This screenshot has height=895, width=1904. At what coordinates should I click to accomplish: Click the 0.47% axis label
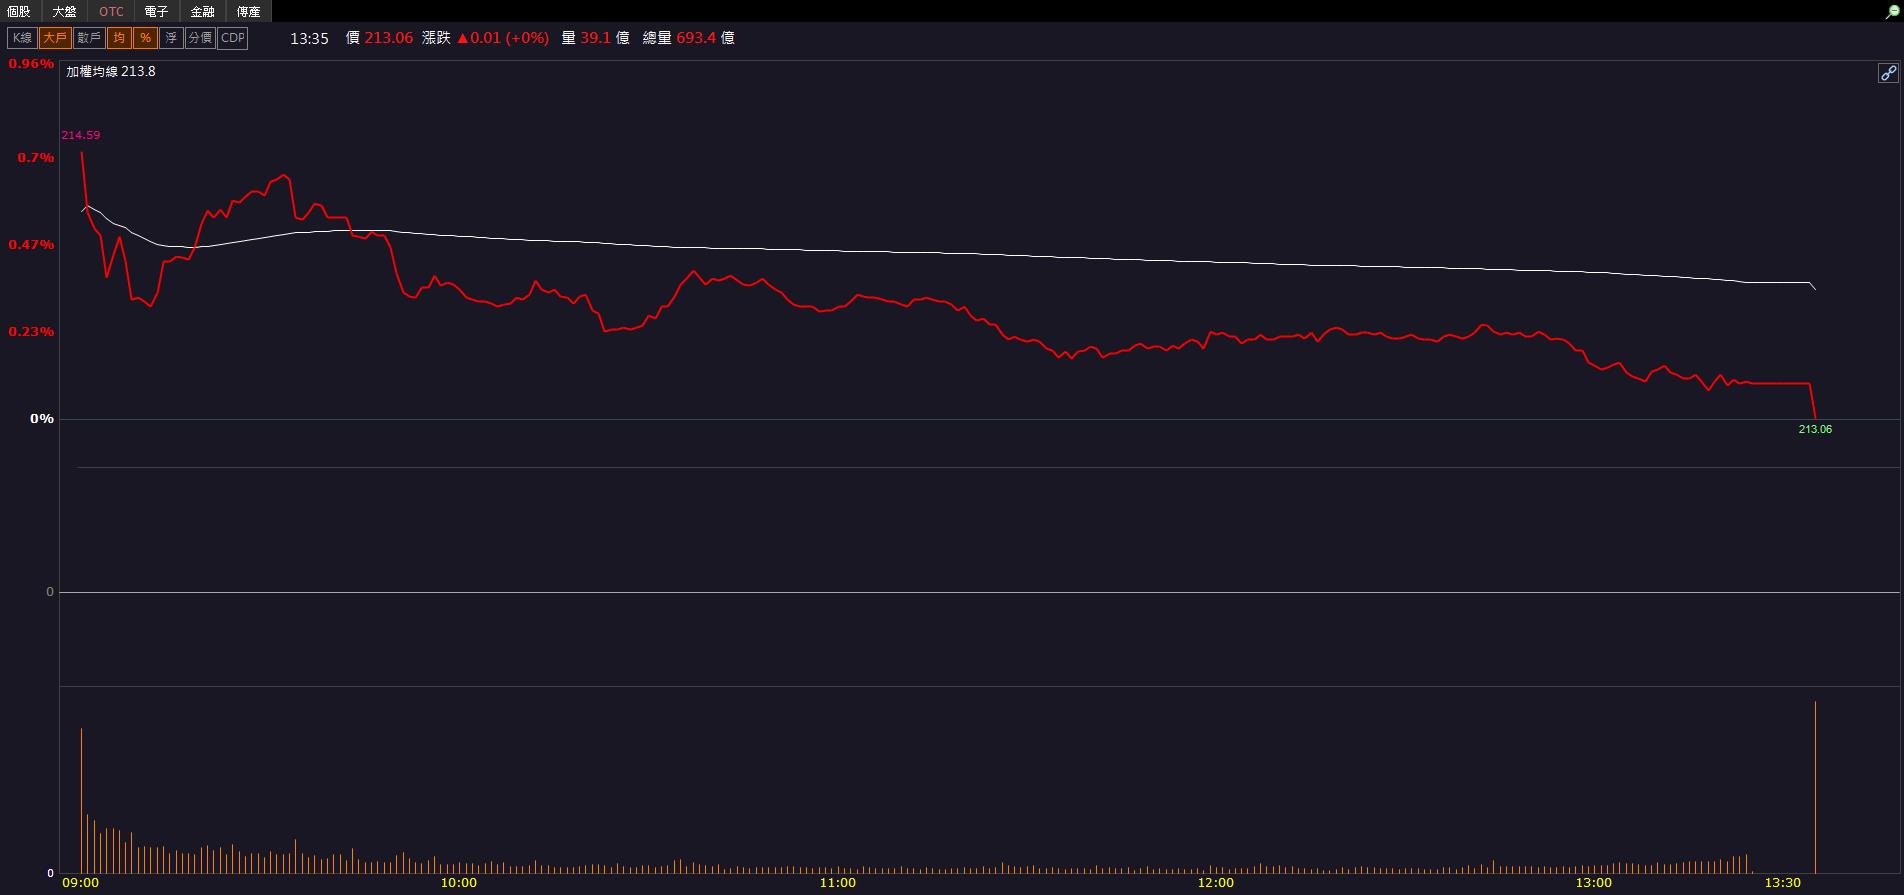point(31,244)
